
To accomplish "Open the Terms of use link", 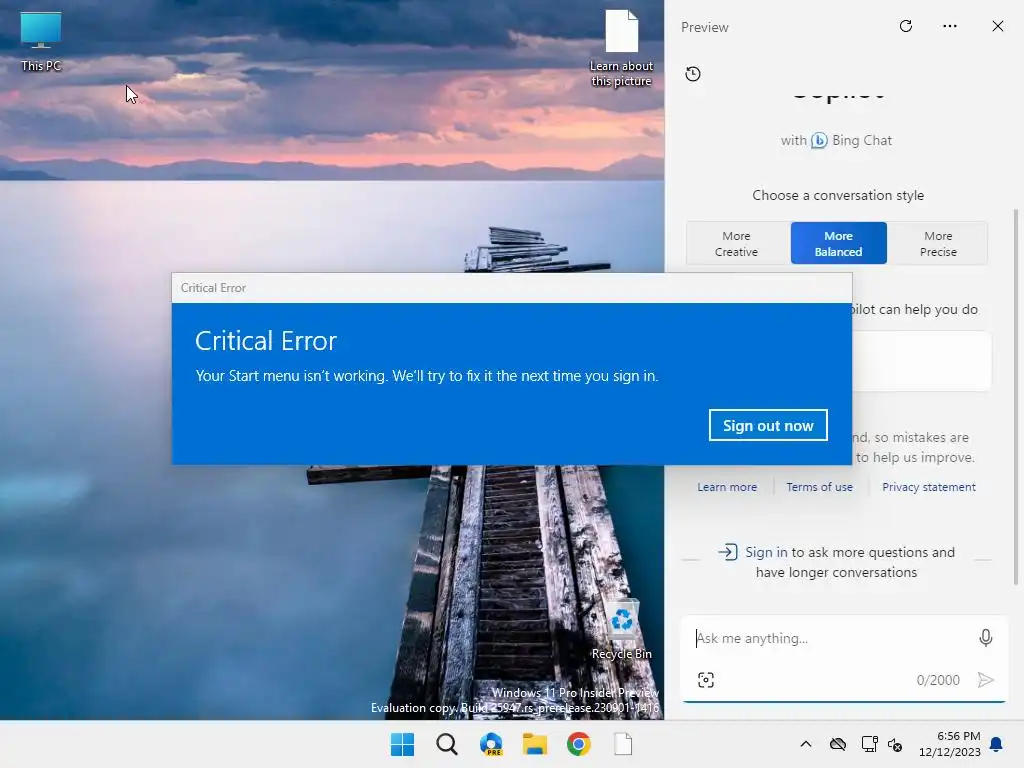I will pyautogui.click(x=820, y=487).
